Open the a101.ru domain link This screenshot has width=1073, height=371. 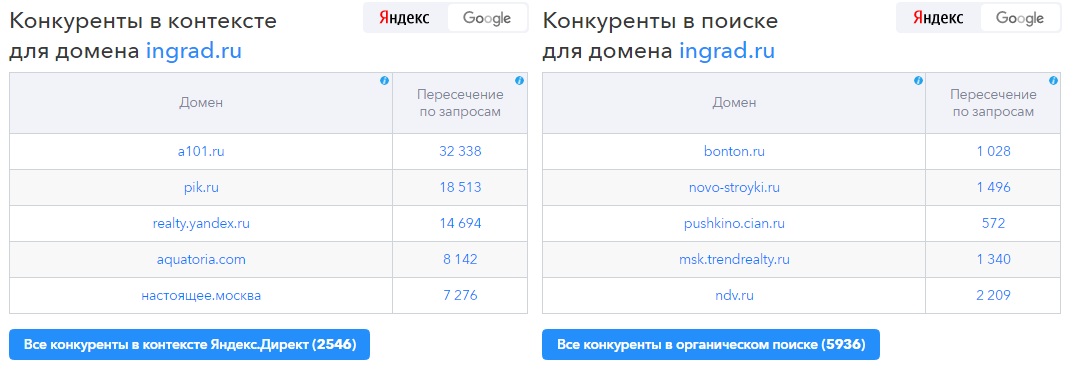click(201, 151)
